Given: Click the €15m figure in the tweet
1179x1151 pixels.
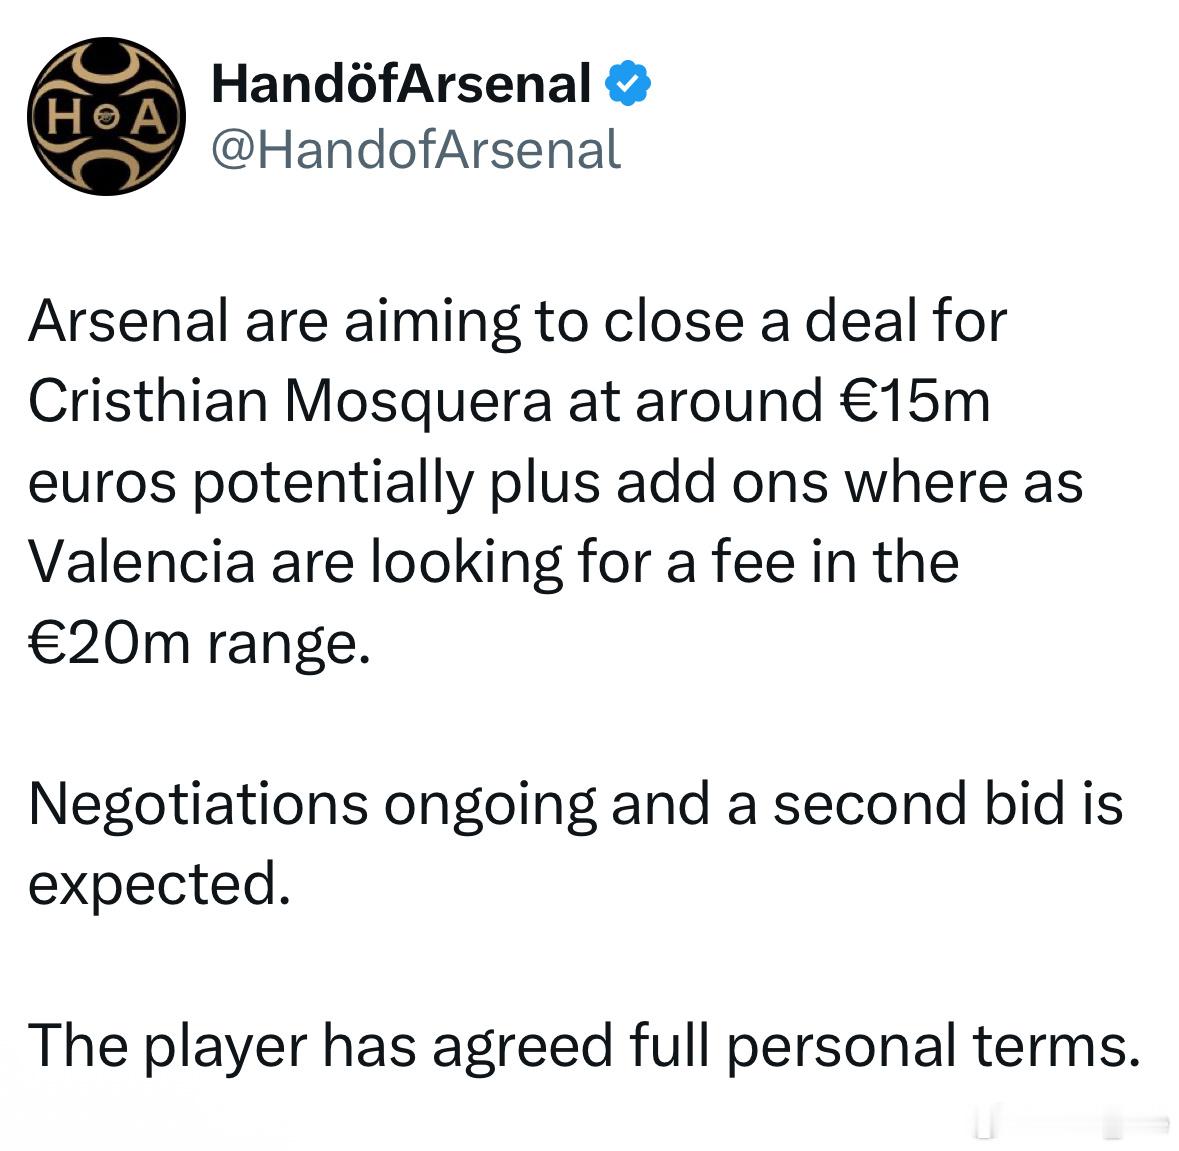Looking at the screenshot, I should [914, 401].
